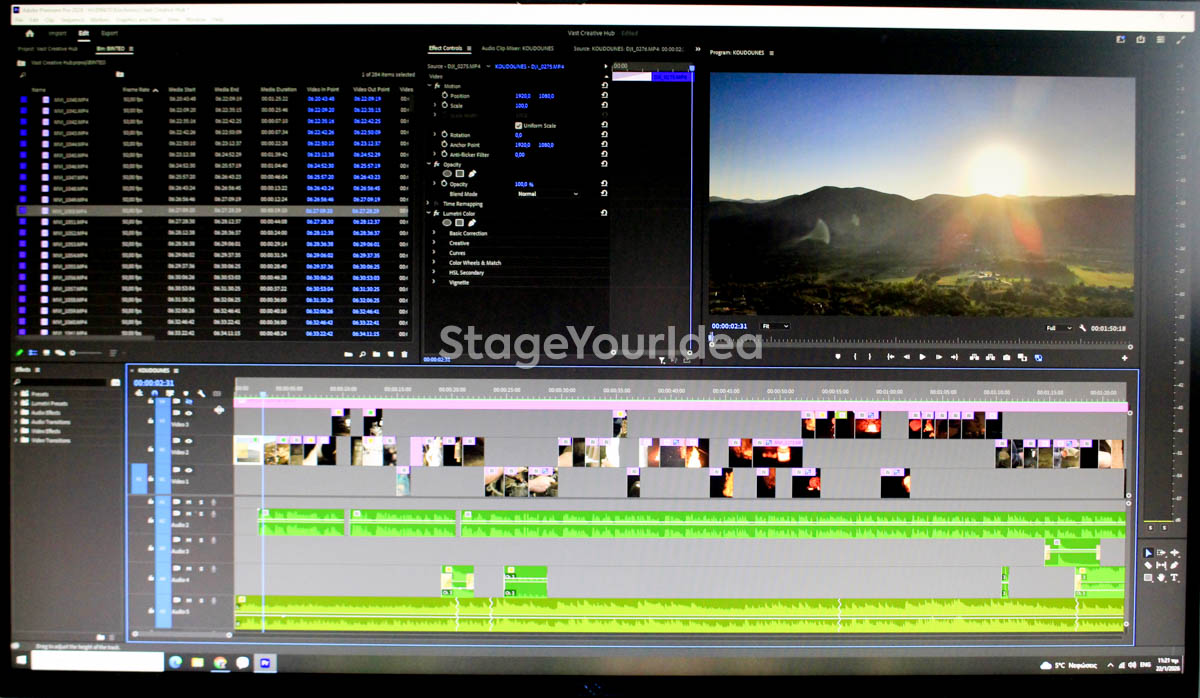Image resolution: width=1200 pixels, height=698 pixels.
Task: Click the Frame Rate column header
Action: tap(135, 89)
